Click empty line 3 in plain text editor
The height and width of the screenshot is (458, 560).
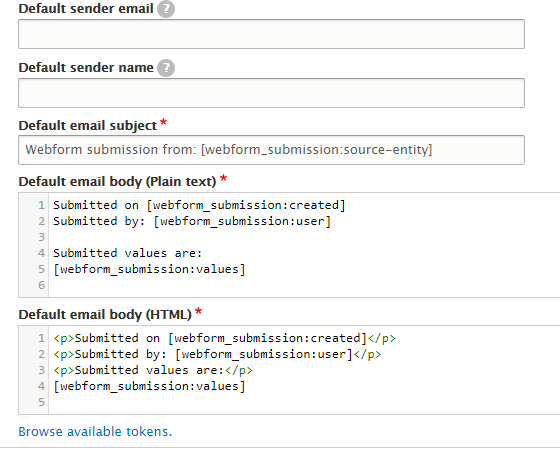(304, 237)
